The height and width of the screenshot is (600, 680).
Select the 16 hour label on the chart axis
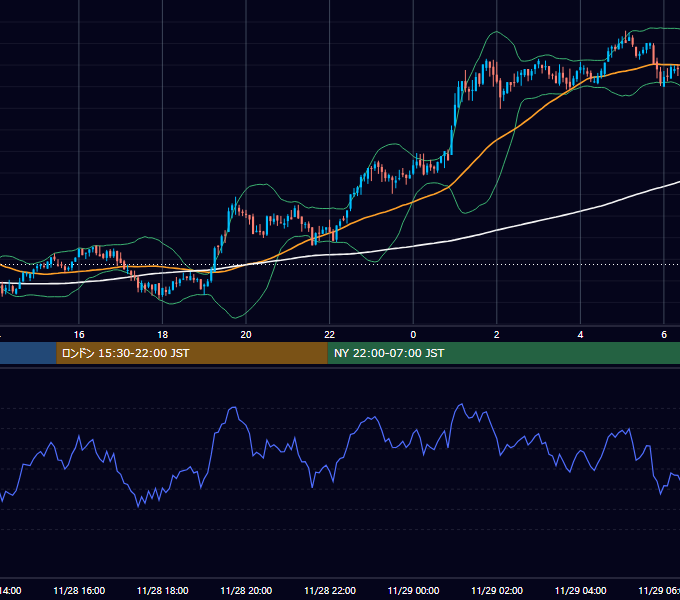click(79, 335)
